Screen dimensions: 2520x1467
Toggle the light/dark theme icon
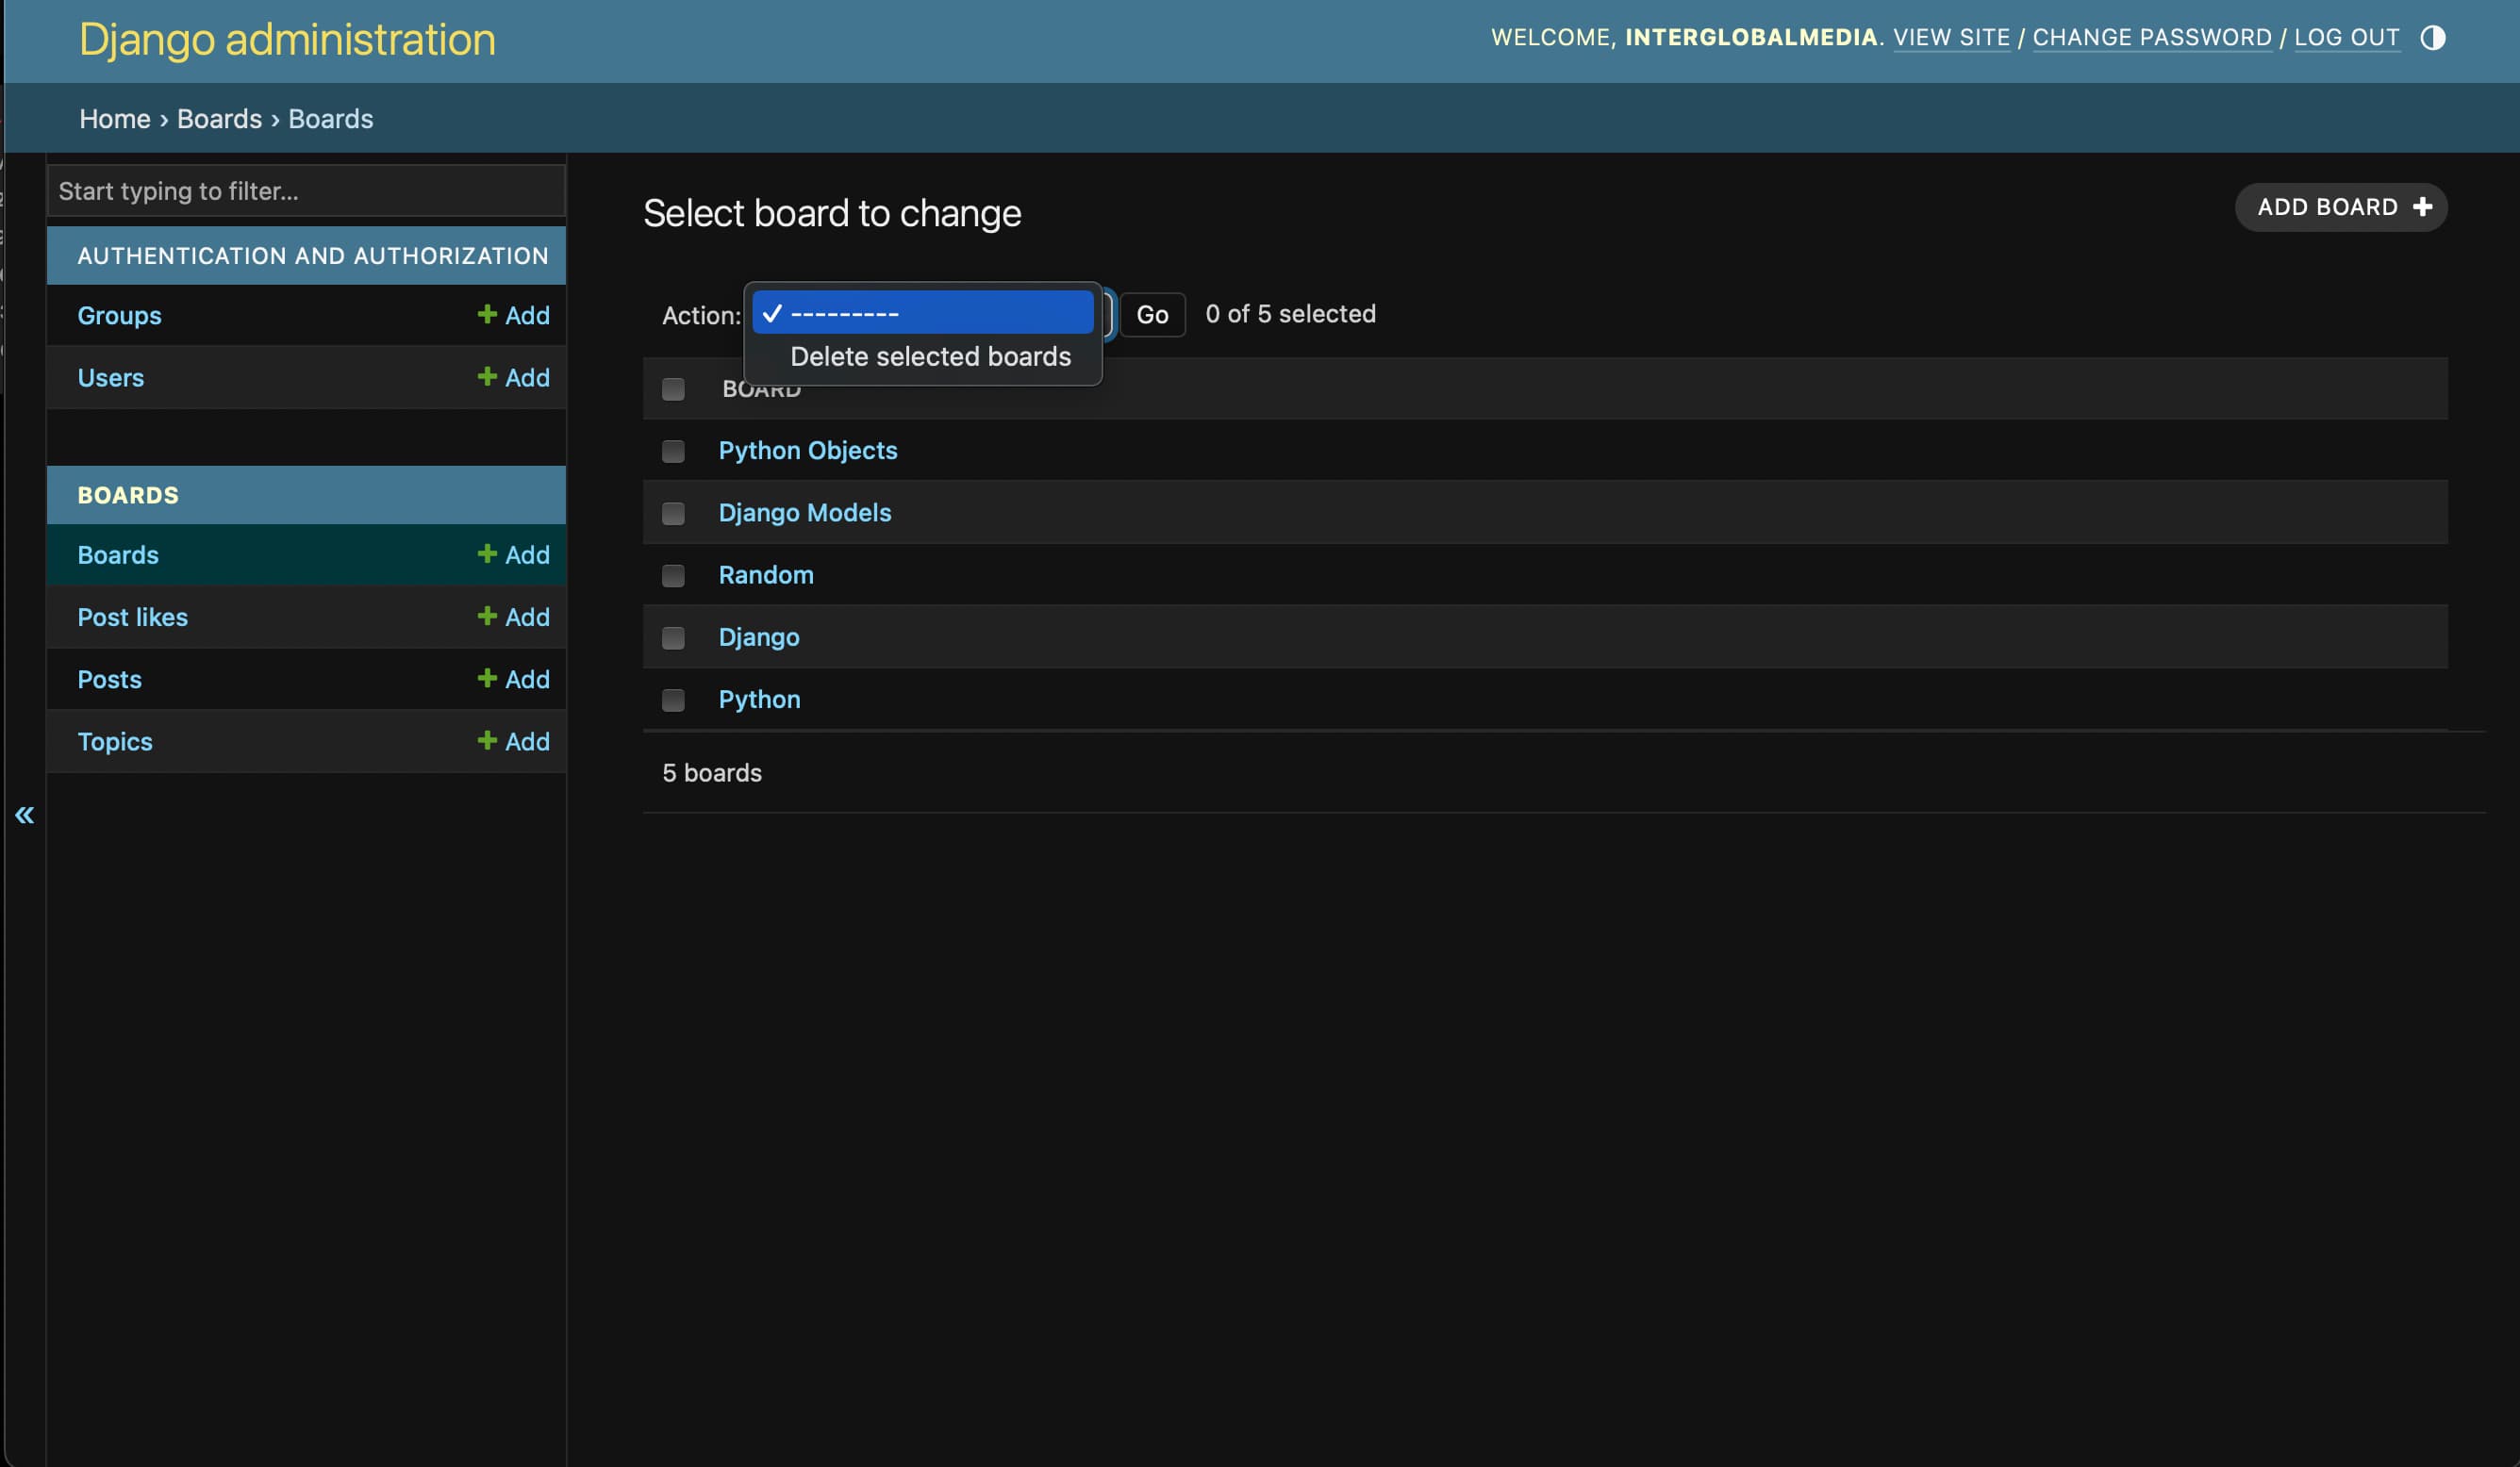pyautogui.click(x=2432, y=38)
